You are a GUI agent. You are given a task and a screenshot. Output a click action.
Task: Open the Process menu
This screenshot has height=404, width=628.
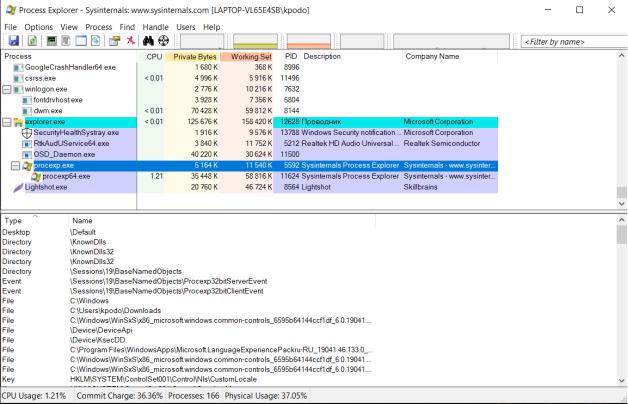(99, 27)
